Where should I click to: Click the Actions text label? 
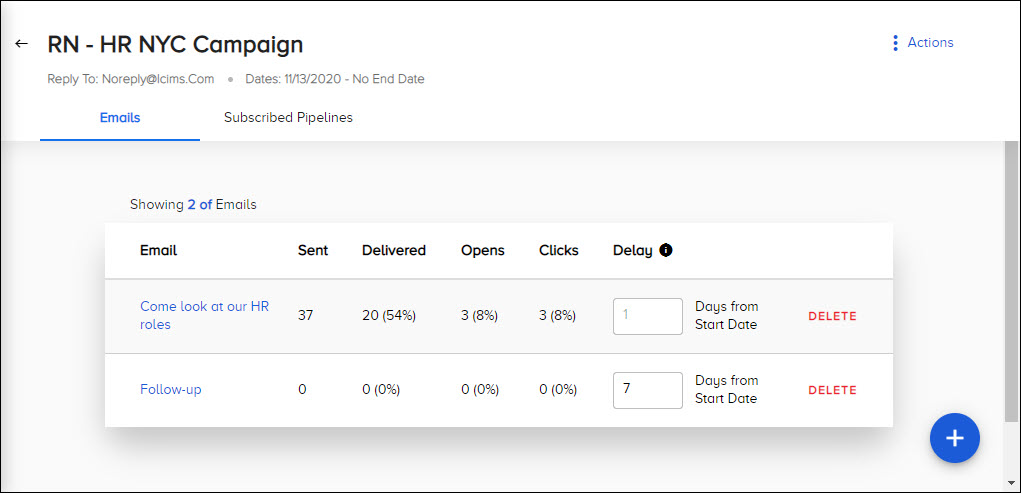click(930, 43)
